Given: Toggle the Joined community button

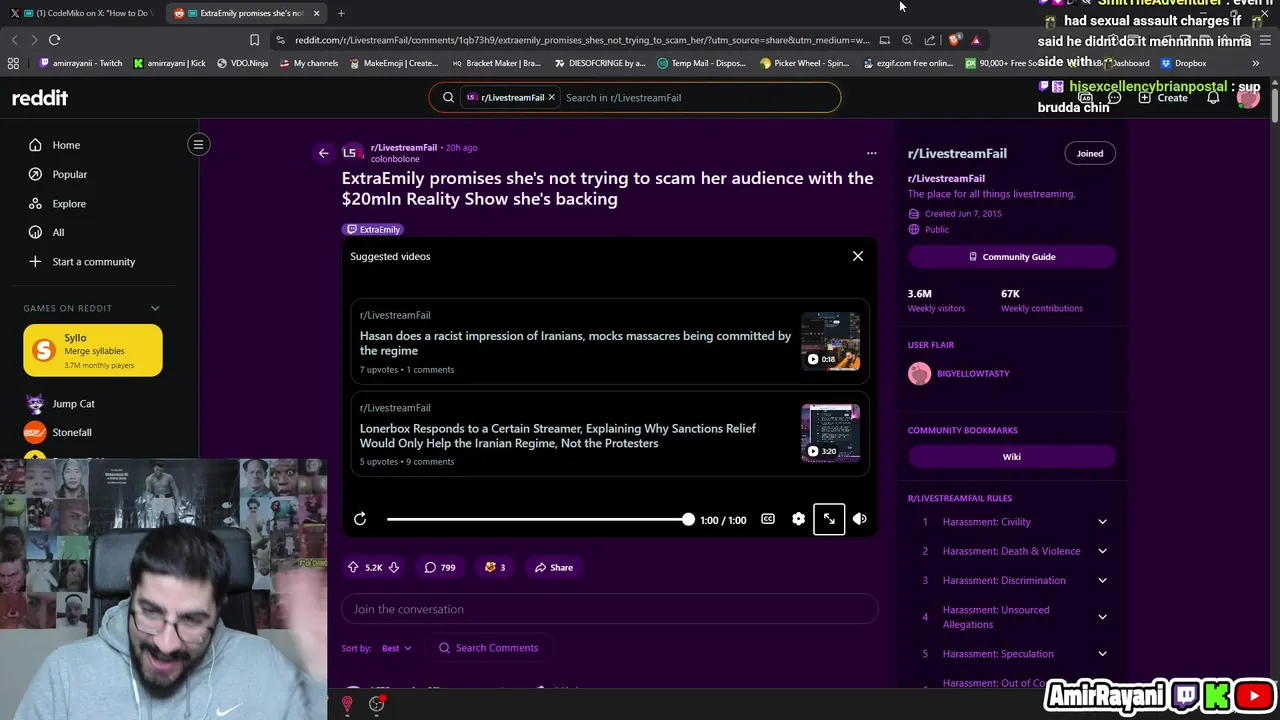Looking at the screenshot, I should (x=1089, y=153).
